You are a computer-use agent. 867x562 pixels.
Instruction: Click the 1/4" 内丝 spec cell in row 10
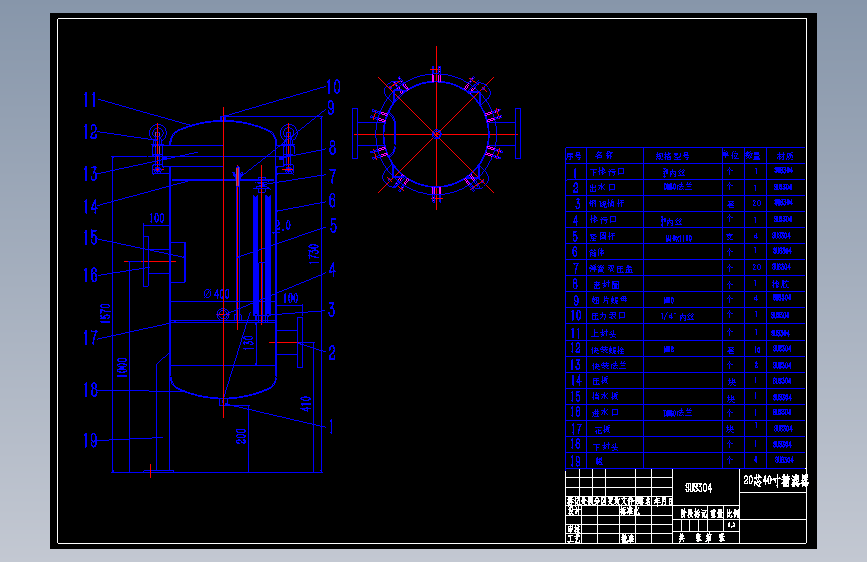pos(677,316)
